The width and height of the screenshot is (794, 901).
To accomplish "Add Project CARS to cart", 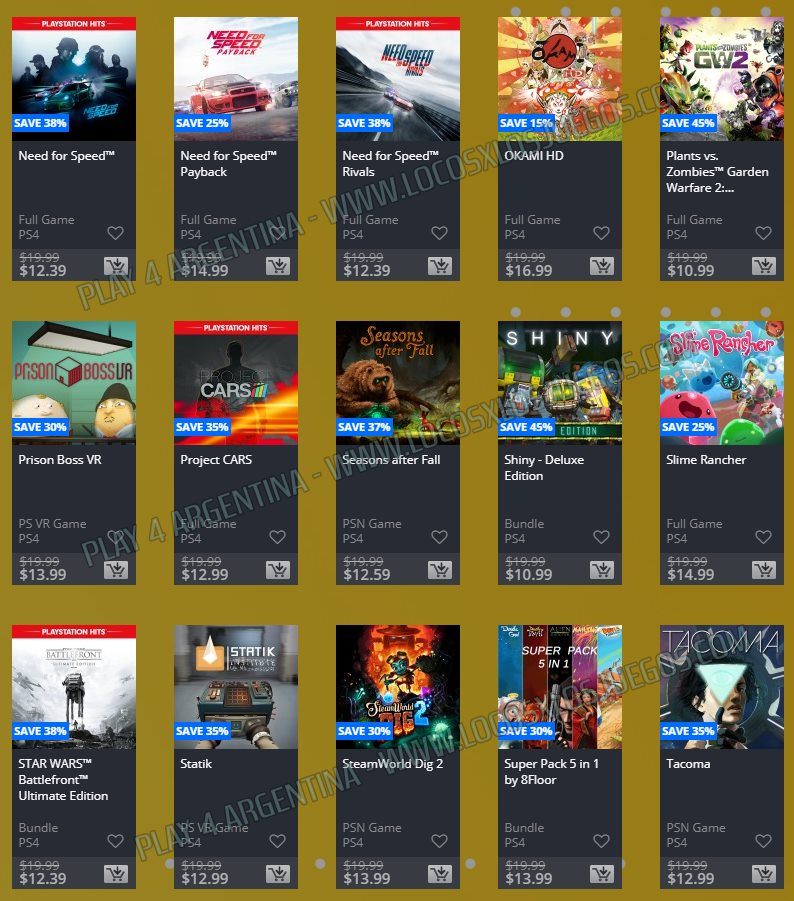I will tap(277, 570).
